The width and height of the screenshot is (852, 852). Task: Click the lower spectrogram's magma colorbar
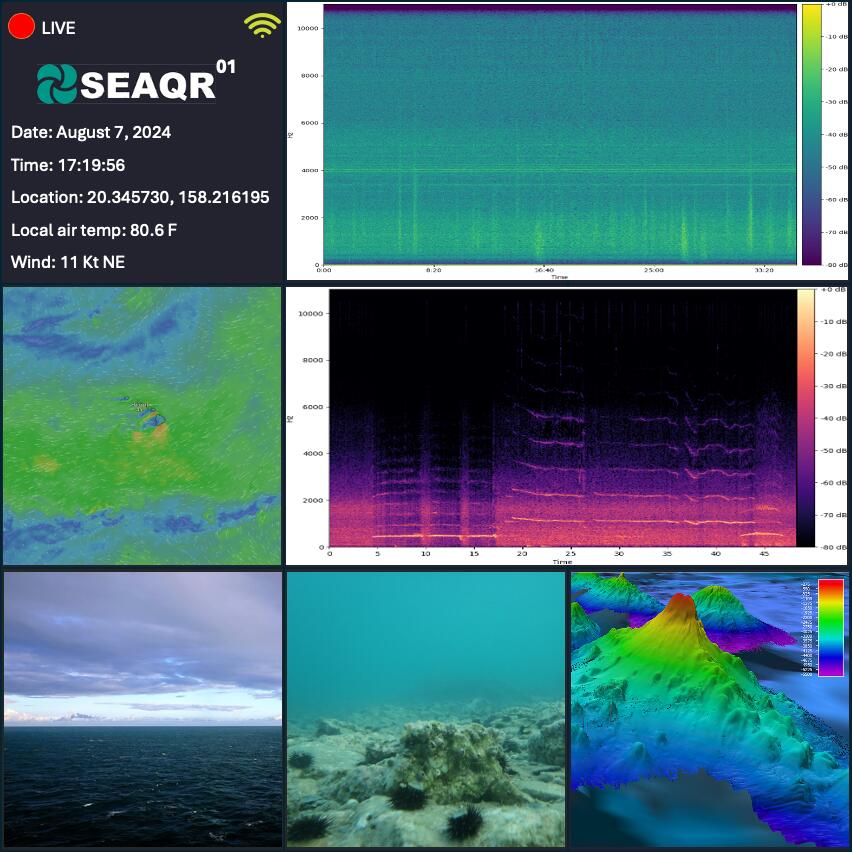[806, 418]
